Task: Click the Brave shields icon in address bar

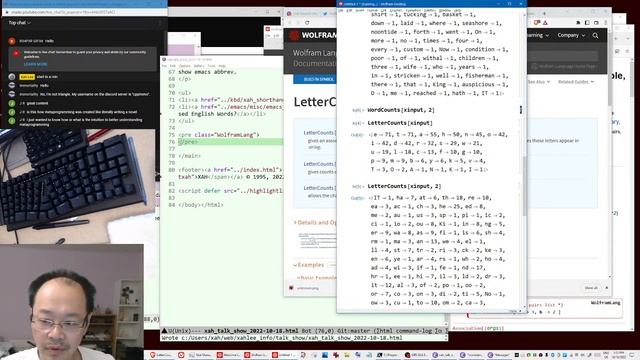Action: [537, 23]
